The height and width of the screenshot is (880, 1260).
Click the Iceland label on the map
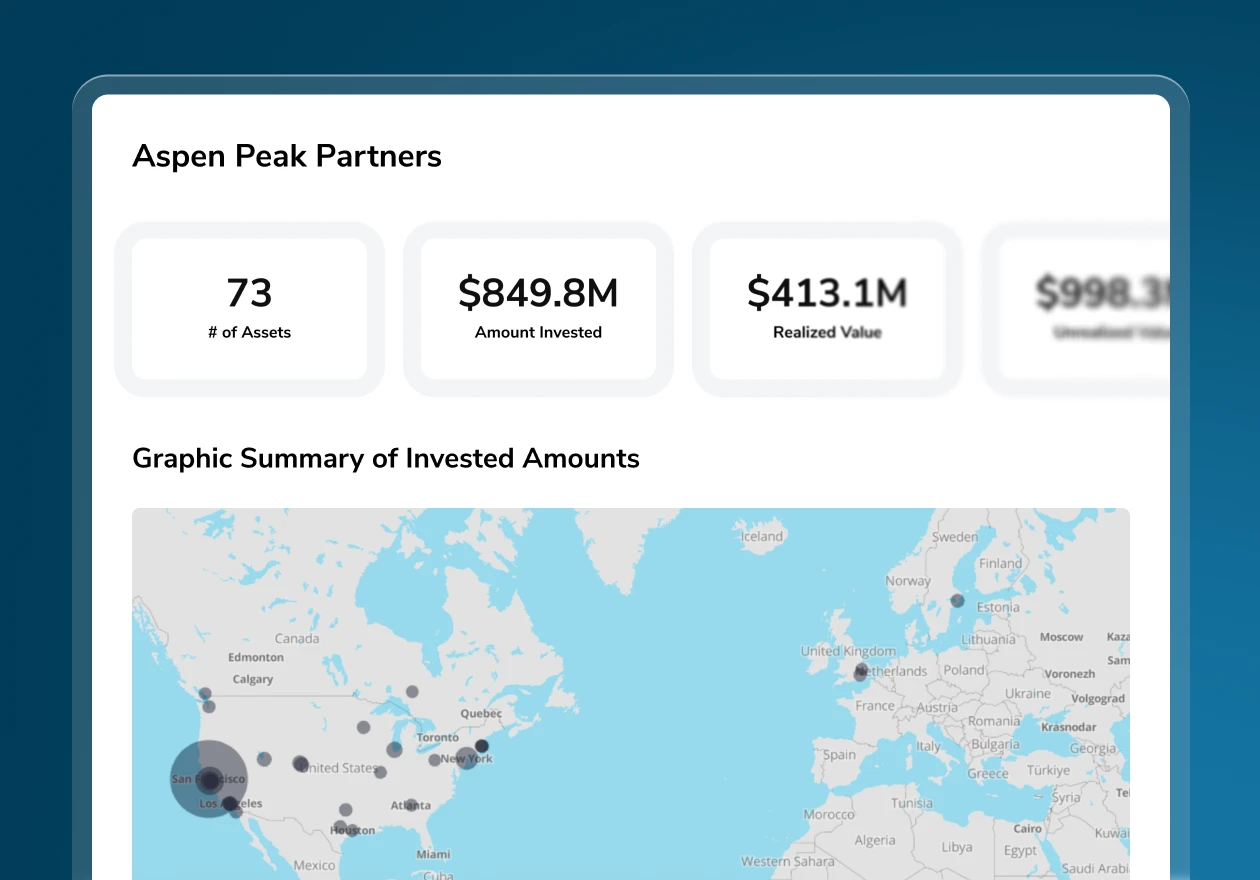[x=761, y=537]
